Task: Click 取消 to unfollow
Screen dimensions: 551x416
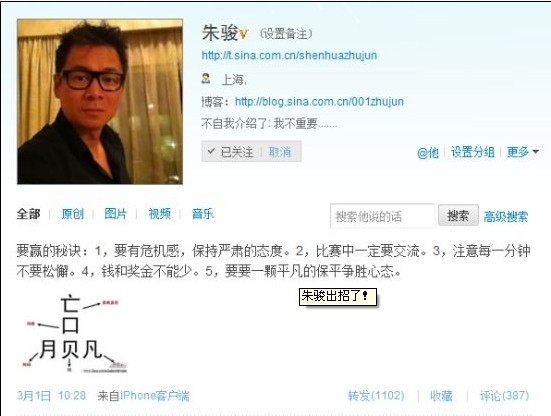Action: 280,152
